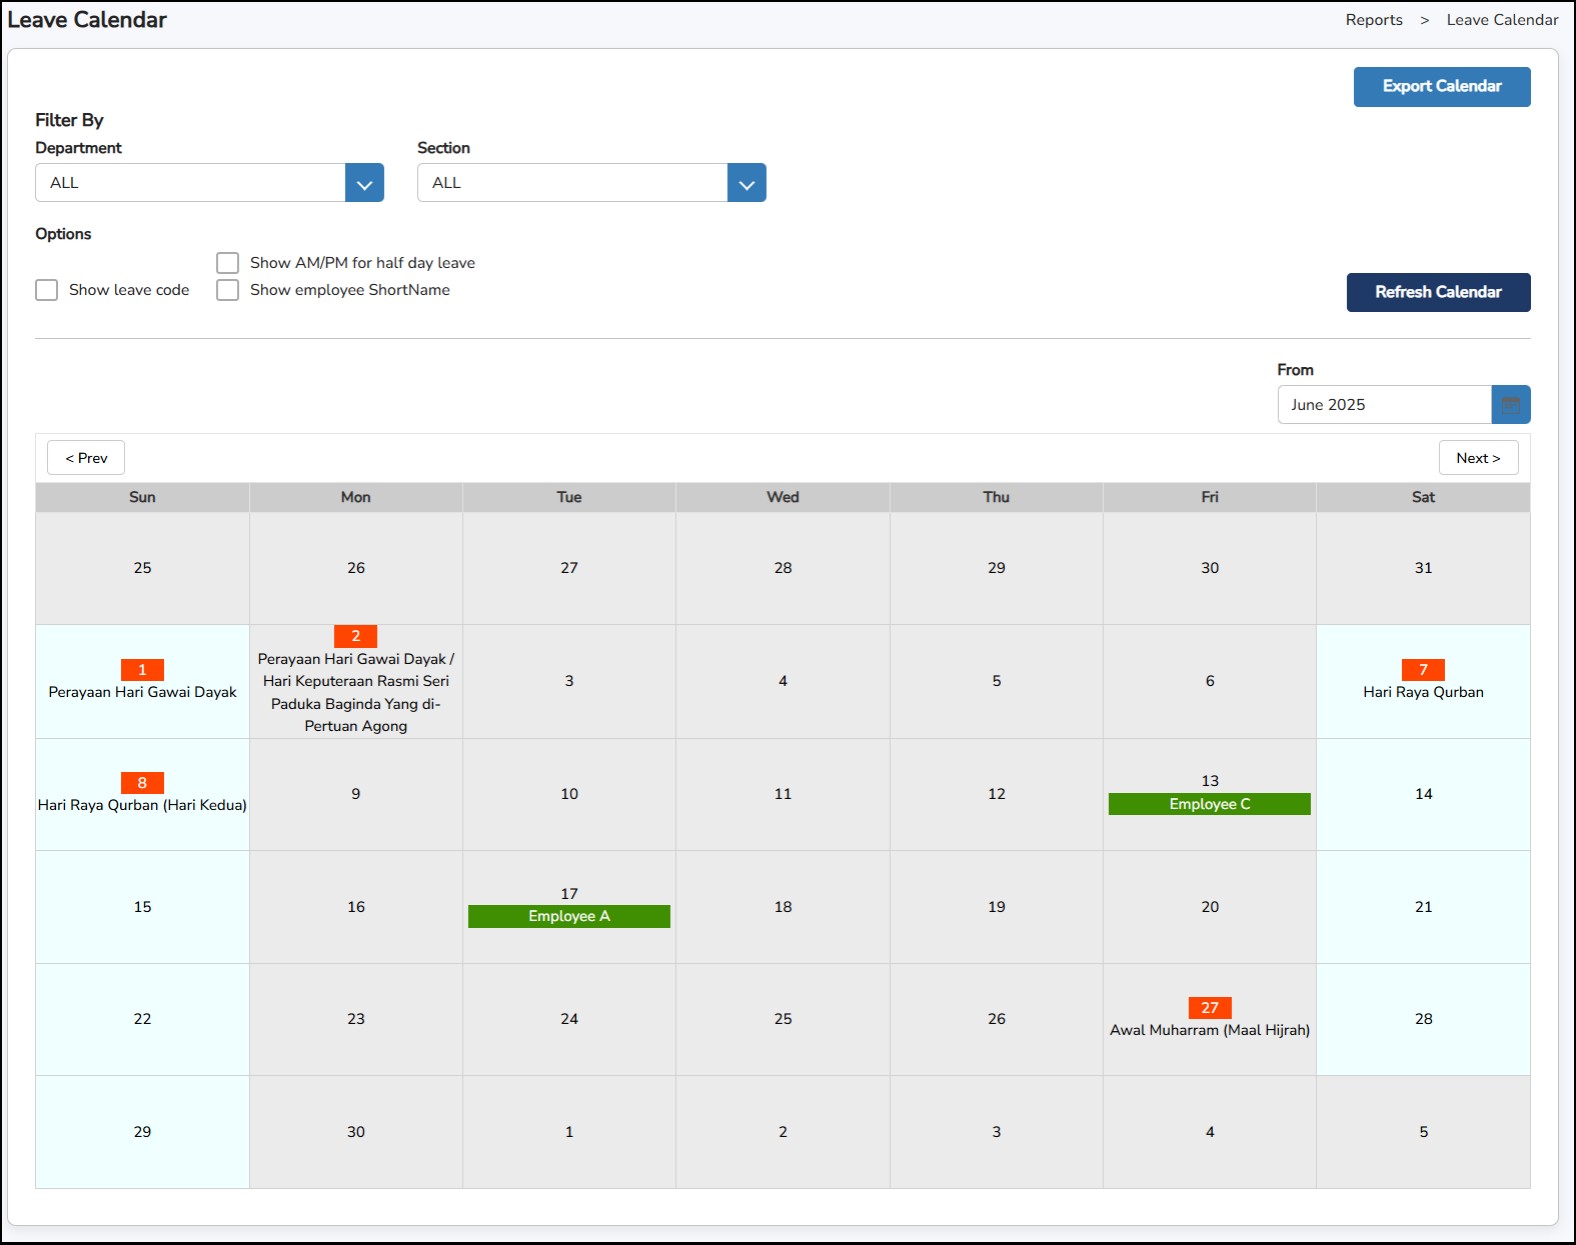Click the orange holiday badge for June 1
The height and width of the screenshot is (1245, 1576).
pyautogui.click(x=142, y=670)
